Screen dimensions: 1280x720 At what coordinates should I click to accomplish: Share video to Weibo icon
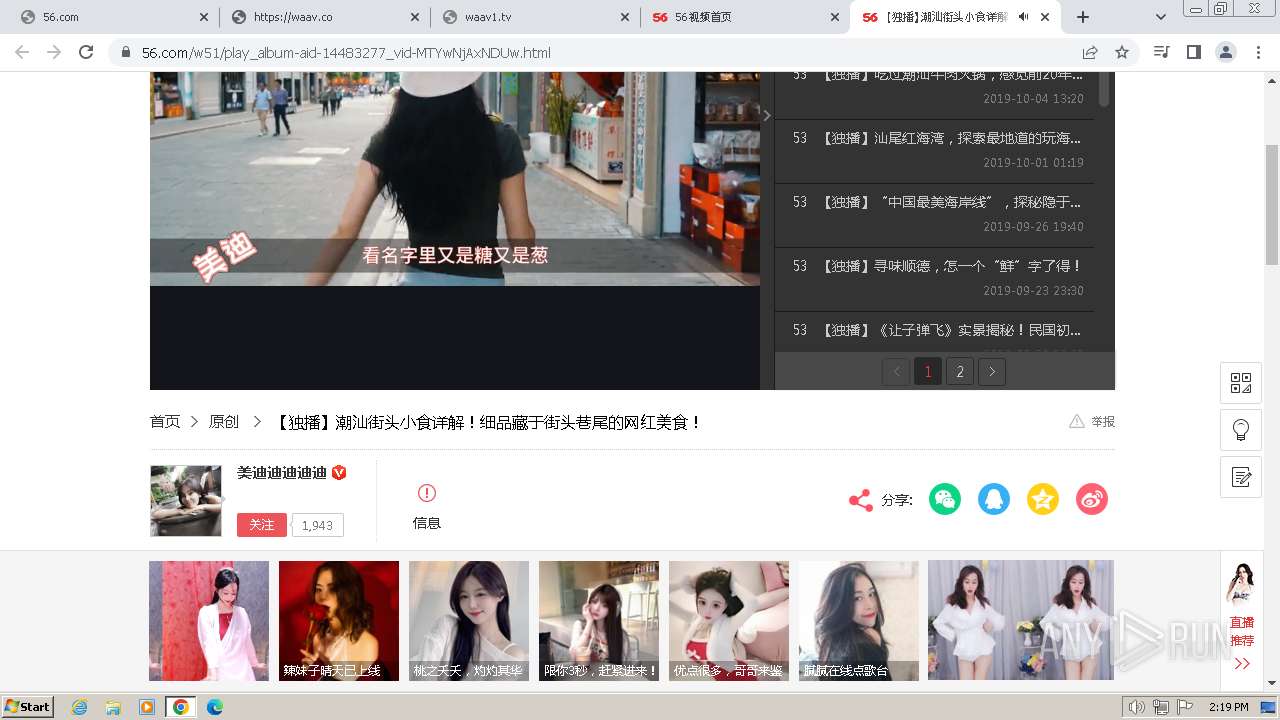(1092, 499)
